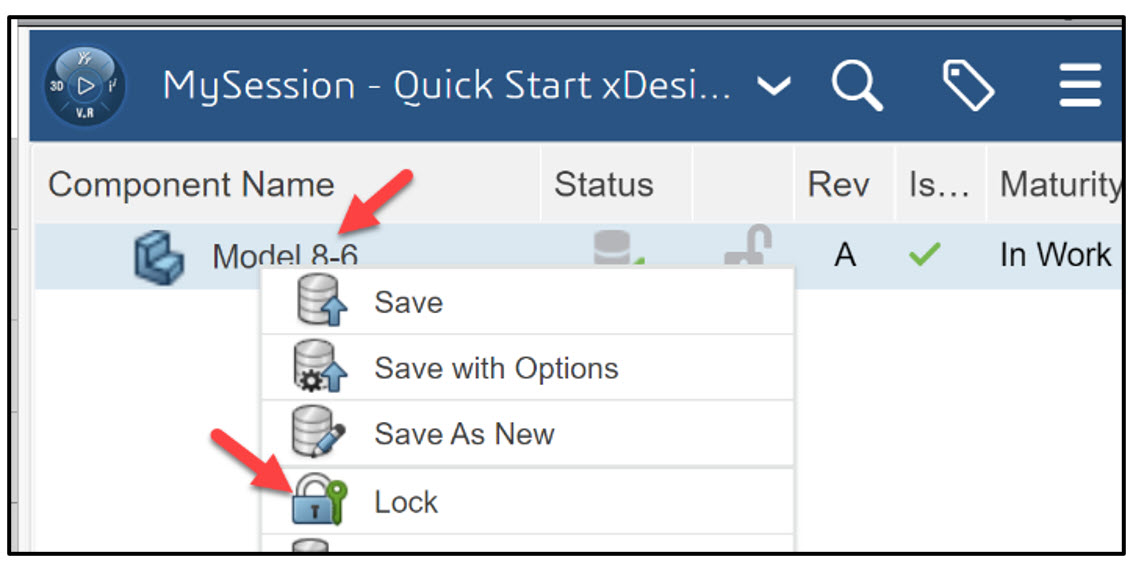1131x562 pixels.
Task: Expand the MySession title dropdown chevron
Action: tap(774, 86)
